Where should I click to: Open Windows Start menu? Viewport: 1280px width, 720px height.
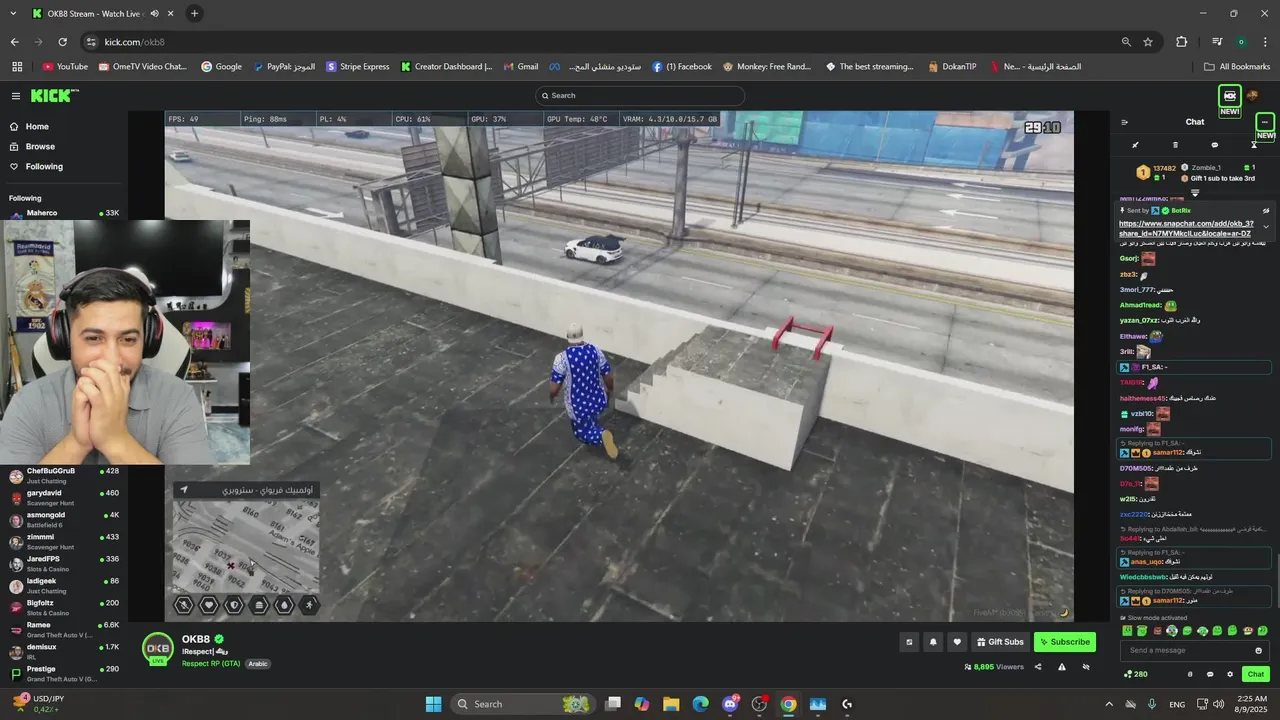click(x=433, y=704)
